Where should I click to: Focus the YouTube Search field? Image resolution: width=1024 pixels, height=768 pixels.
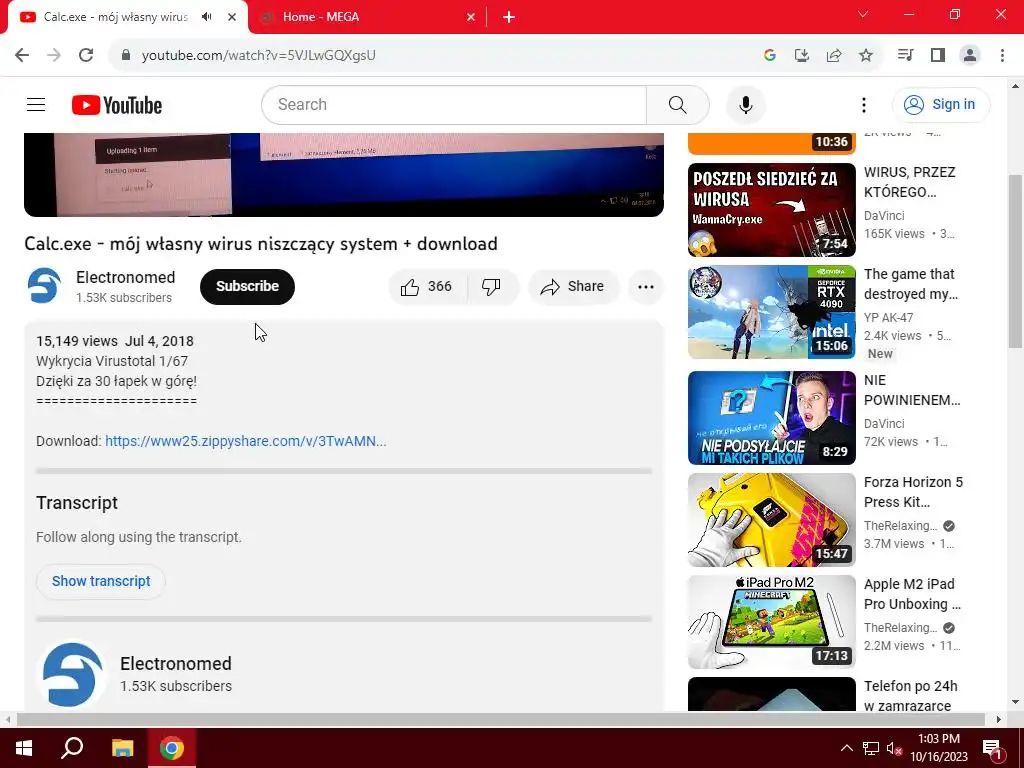(x=454, y=104)
